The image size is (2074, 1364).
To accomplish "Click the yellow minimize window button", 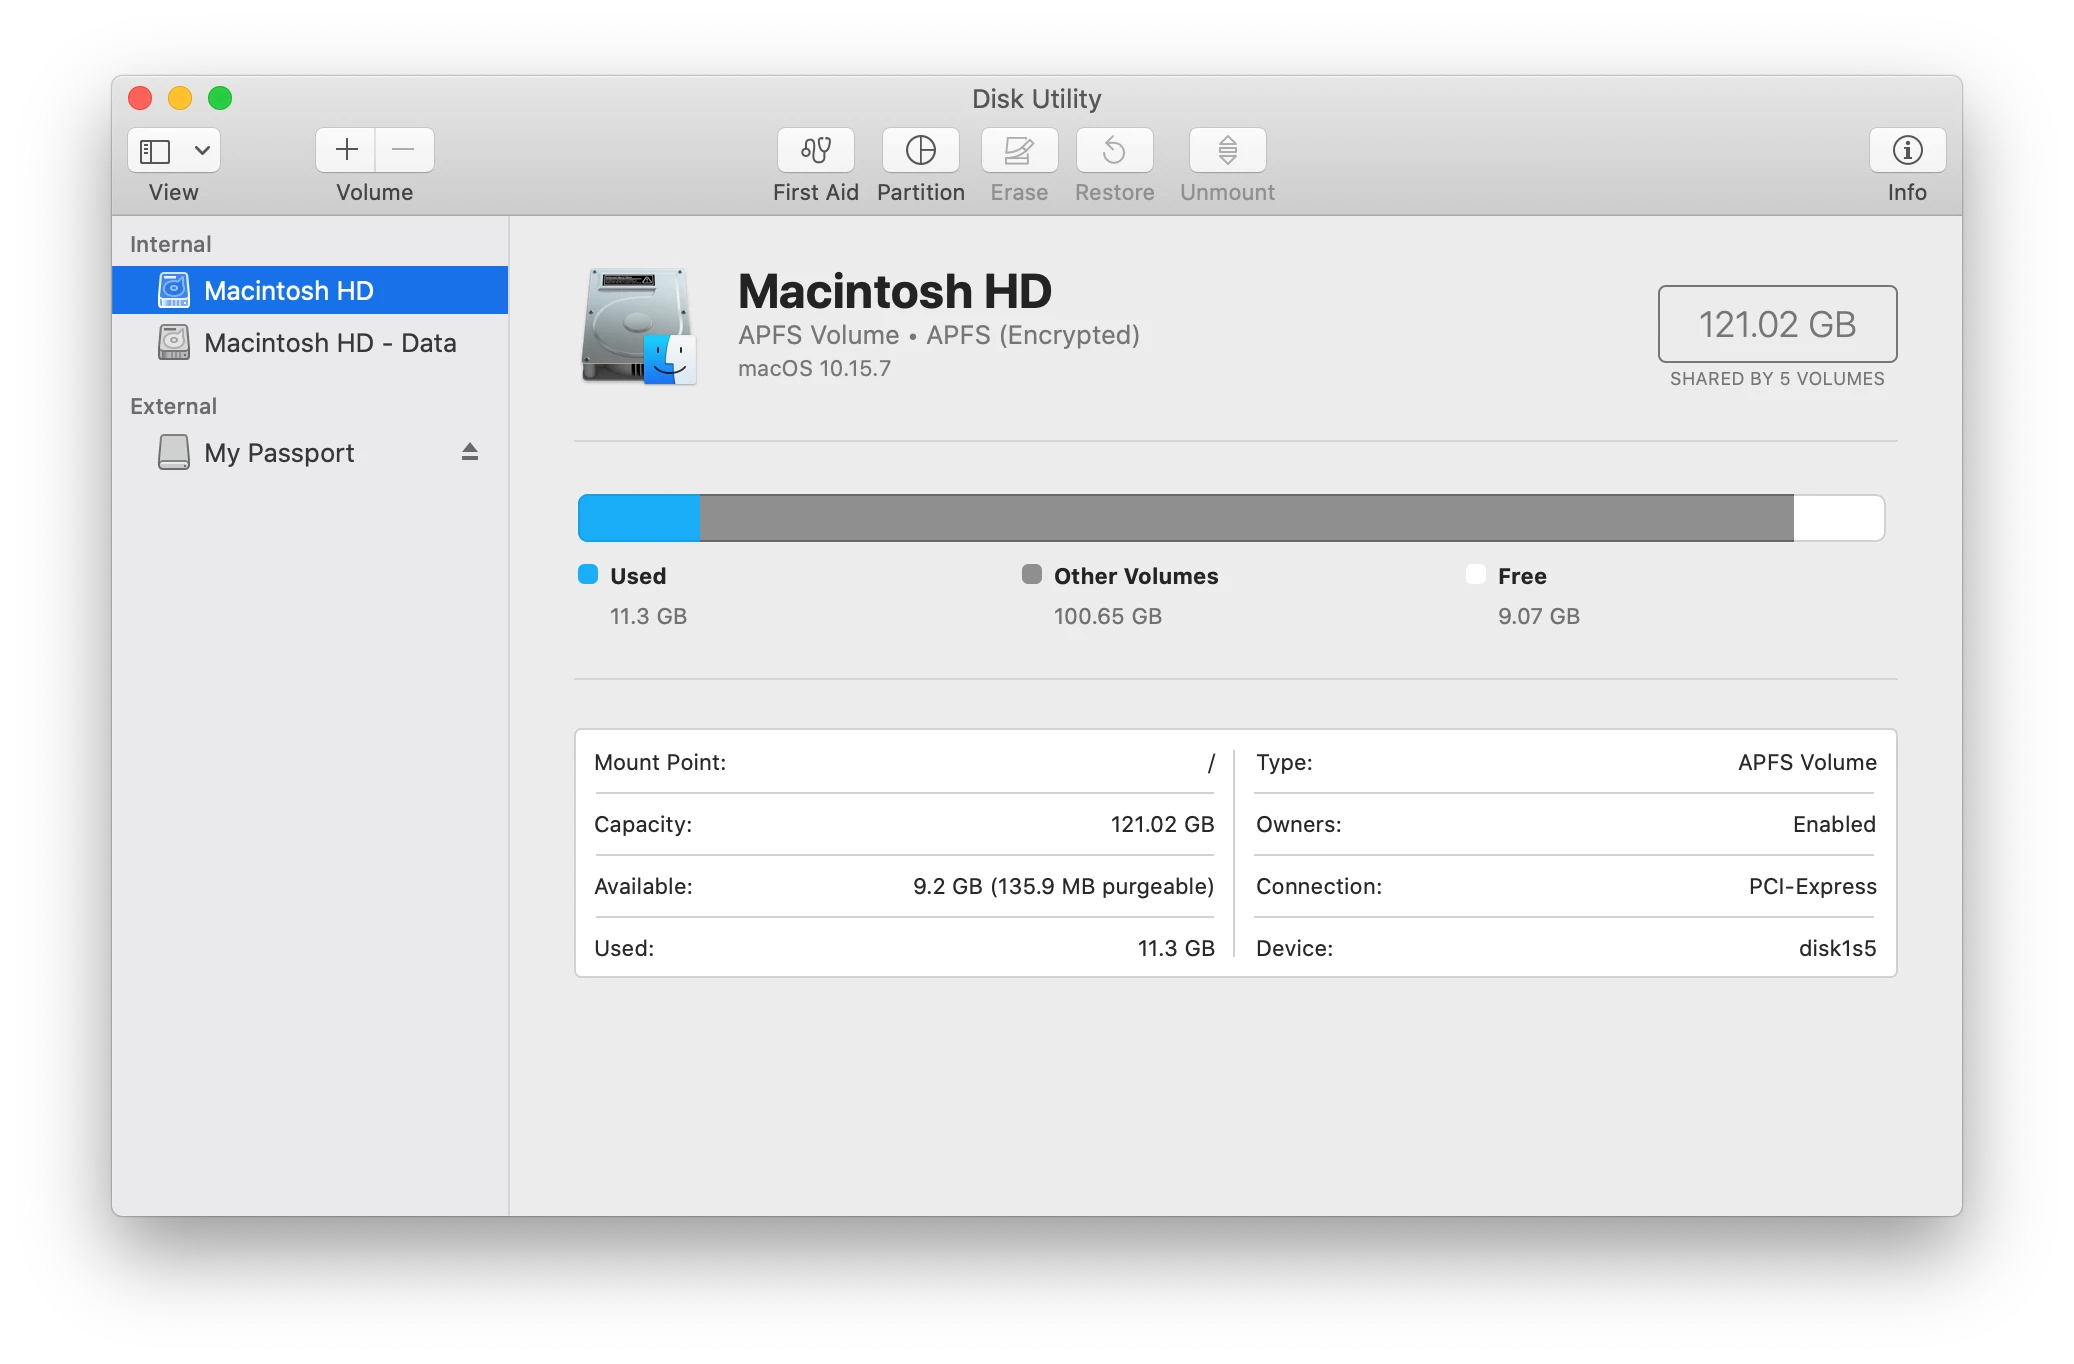I will point(180,98).
